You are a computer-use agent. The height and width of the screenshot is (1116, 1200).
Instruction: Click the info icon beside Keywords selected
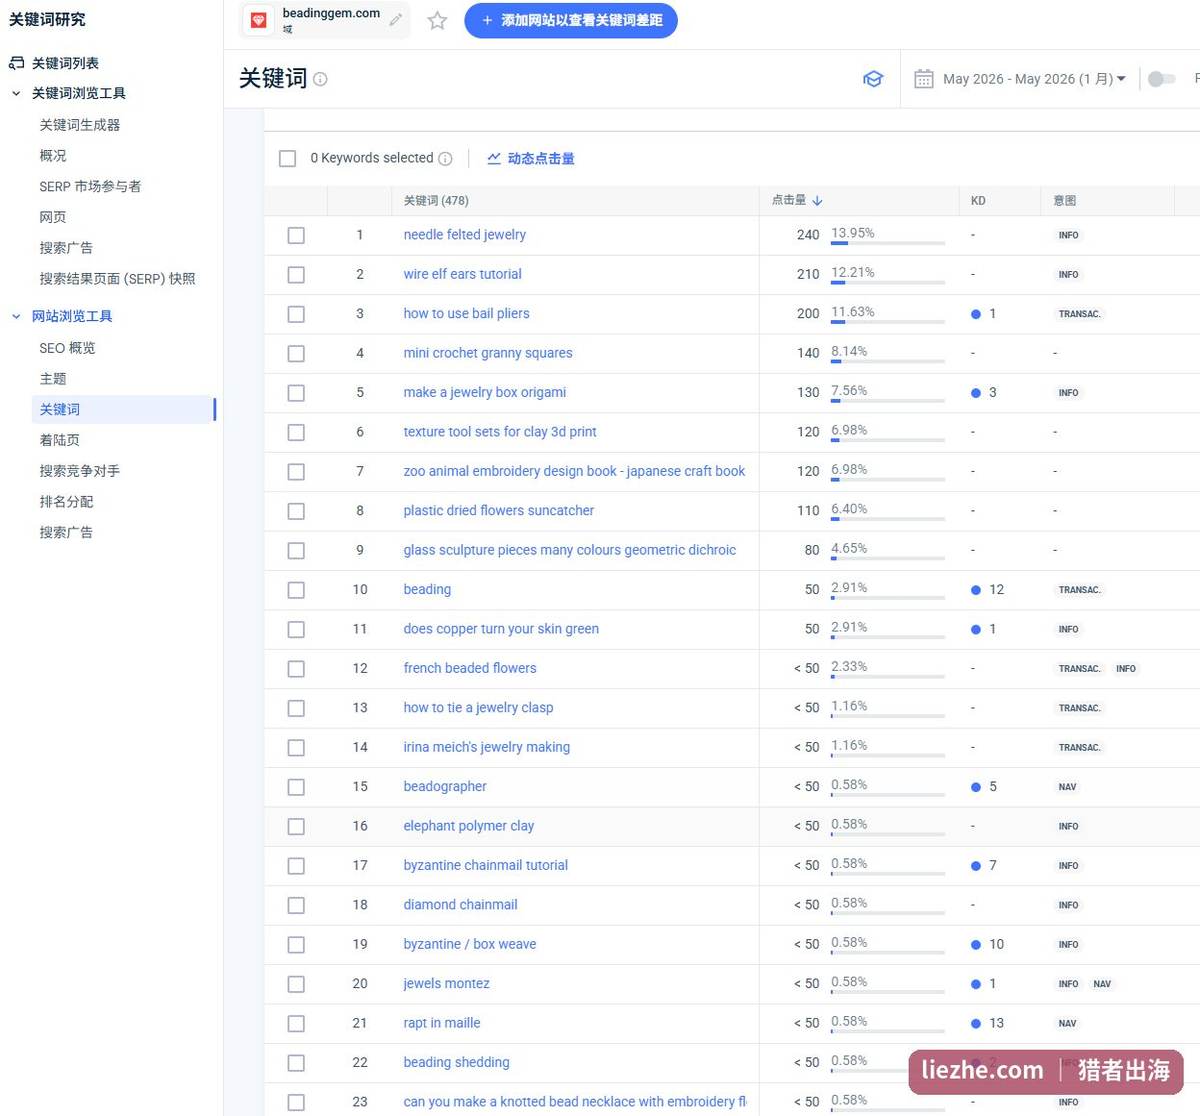click(445, 158)
